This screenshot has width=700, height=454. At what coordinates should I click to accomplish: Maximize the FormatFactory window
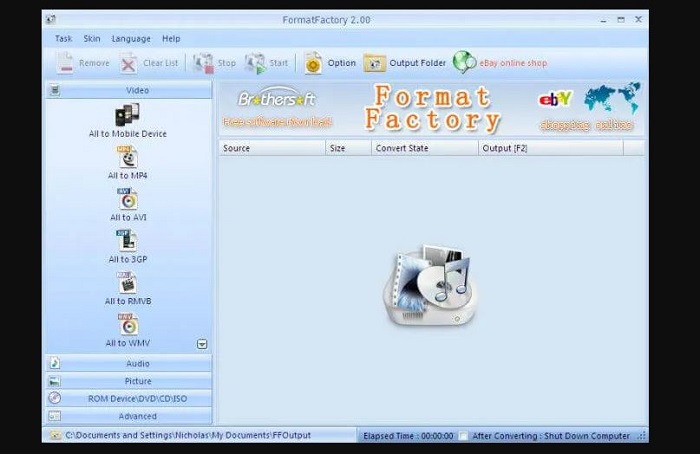click(x=621, y=20)
